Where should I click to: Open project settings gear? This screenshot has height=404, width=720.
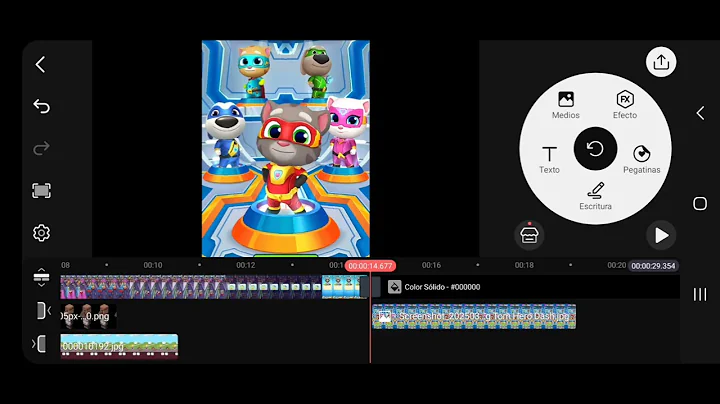[41, 233]
